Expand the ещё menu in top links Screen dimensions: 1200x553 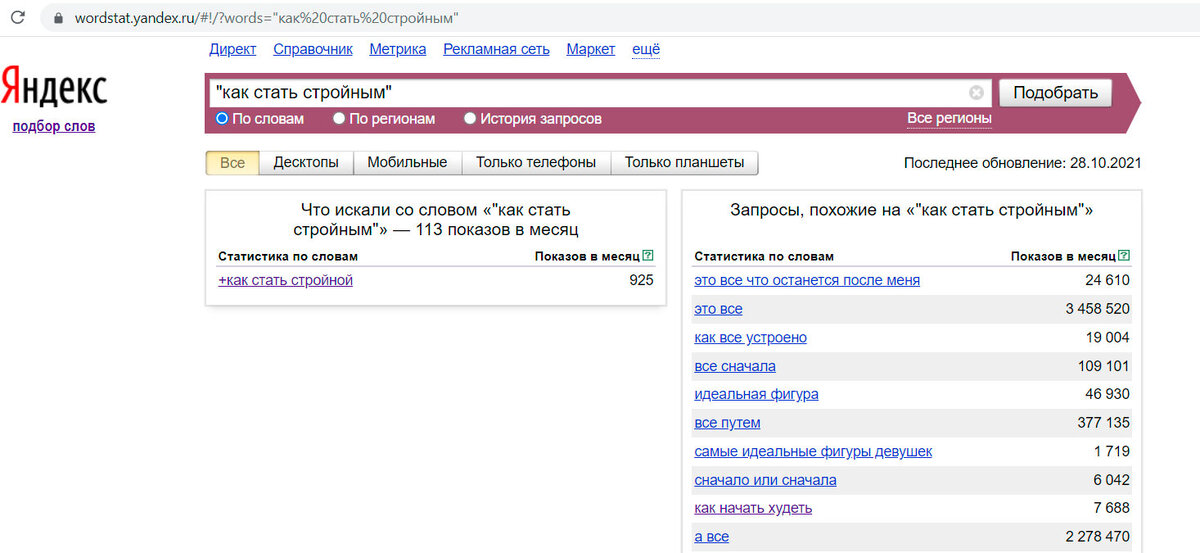pyautogui.click(x=646, y=49)
